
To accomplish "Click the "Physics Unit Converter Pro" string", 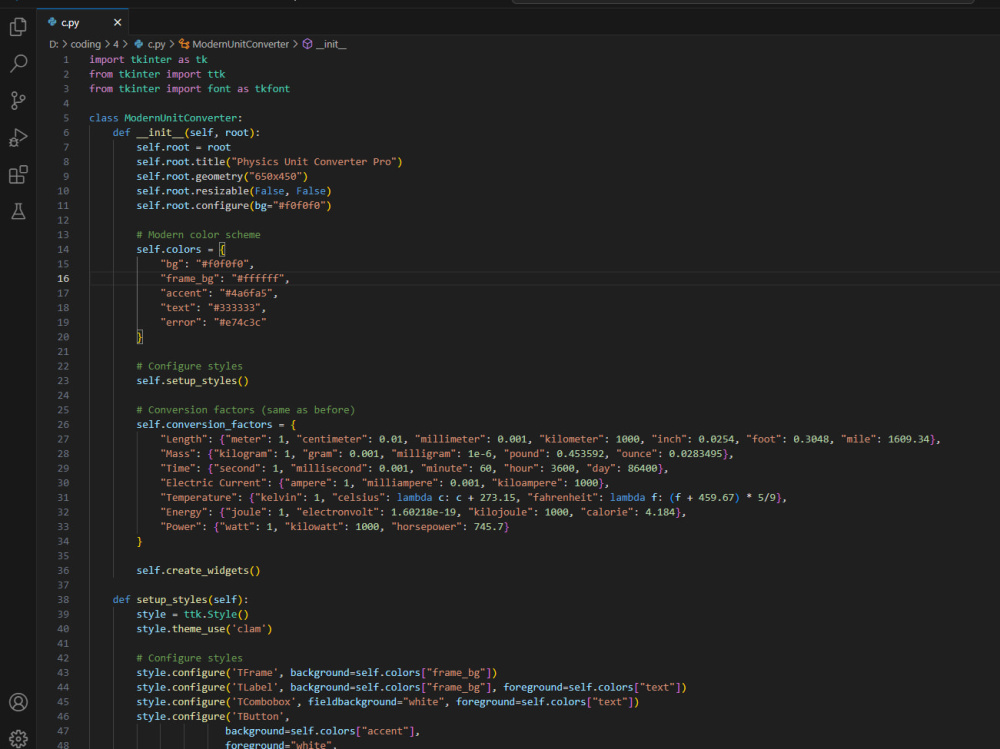I will tap(314, 161).
